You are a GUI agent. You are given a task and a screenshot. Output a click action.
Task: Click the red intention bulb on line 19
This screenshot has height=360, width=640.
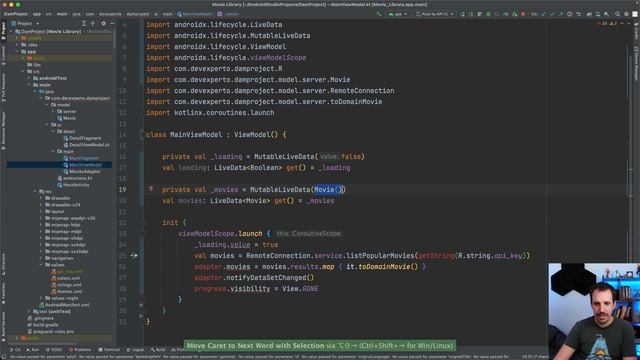151,189
